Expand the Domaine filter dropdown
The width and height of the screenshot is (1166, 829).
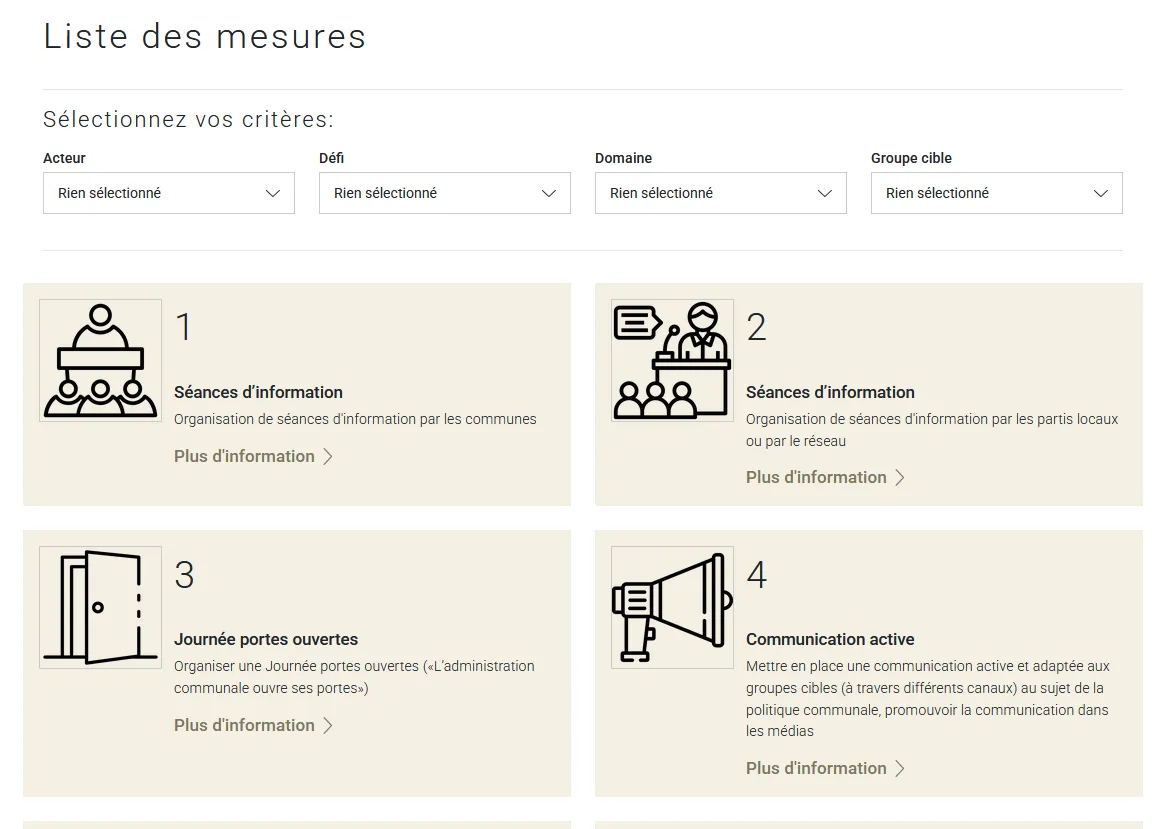pyautogui.click(x=720, y=193)
